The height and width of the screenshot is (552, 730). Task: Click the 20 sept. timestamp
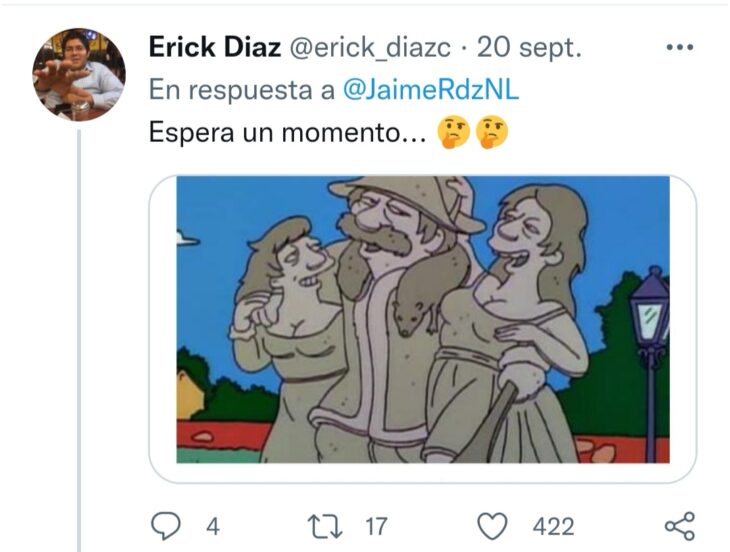tap(529, 47)
